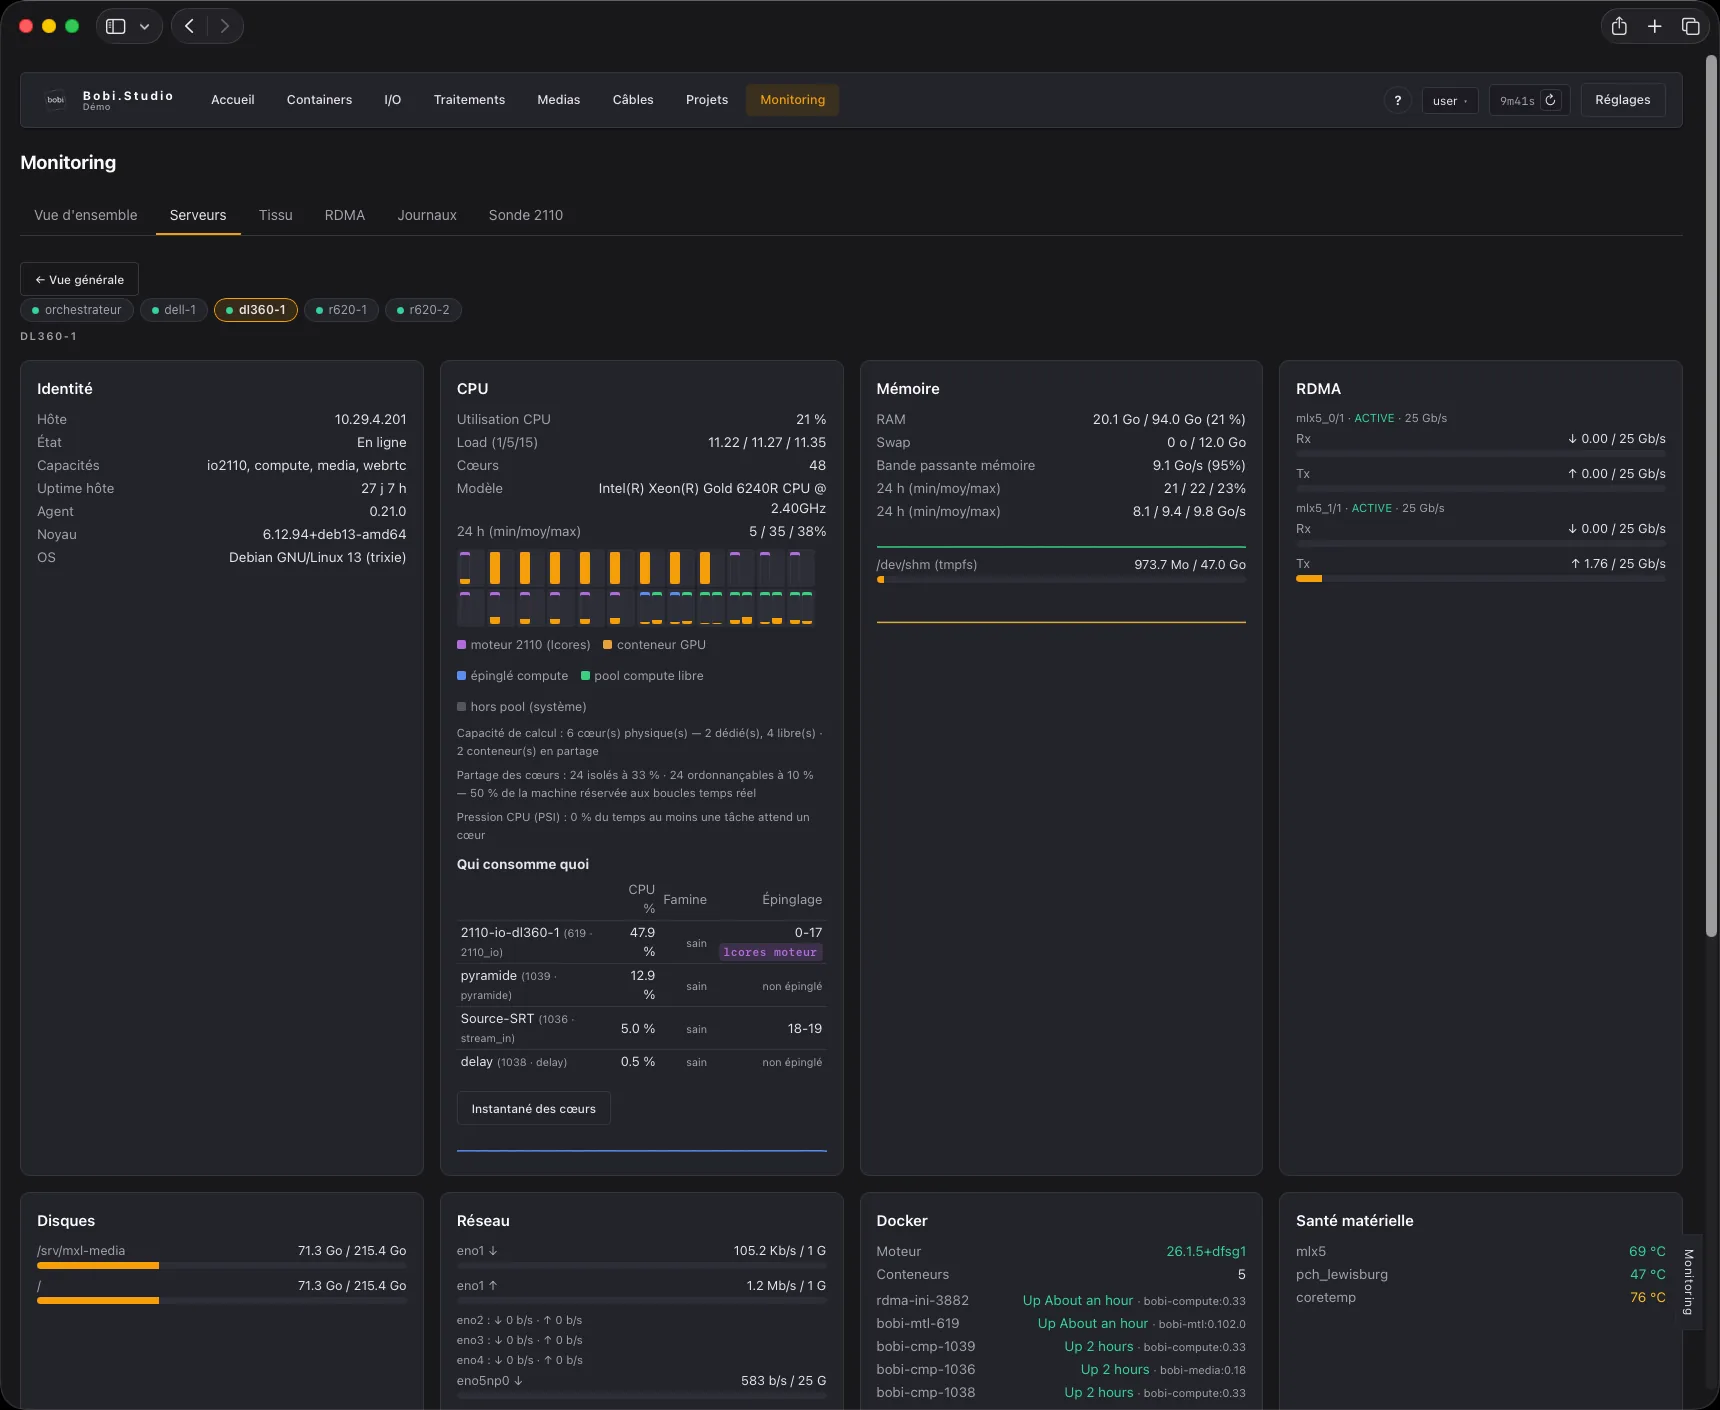Open the Containers menu item
Screen dimensions: 1720x1410
point(319,100)
